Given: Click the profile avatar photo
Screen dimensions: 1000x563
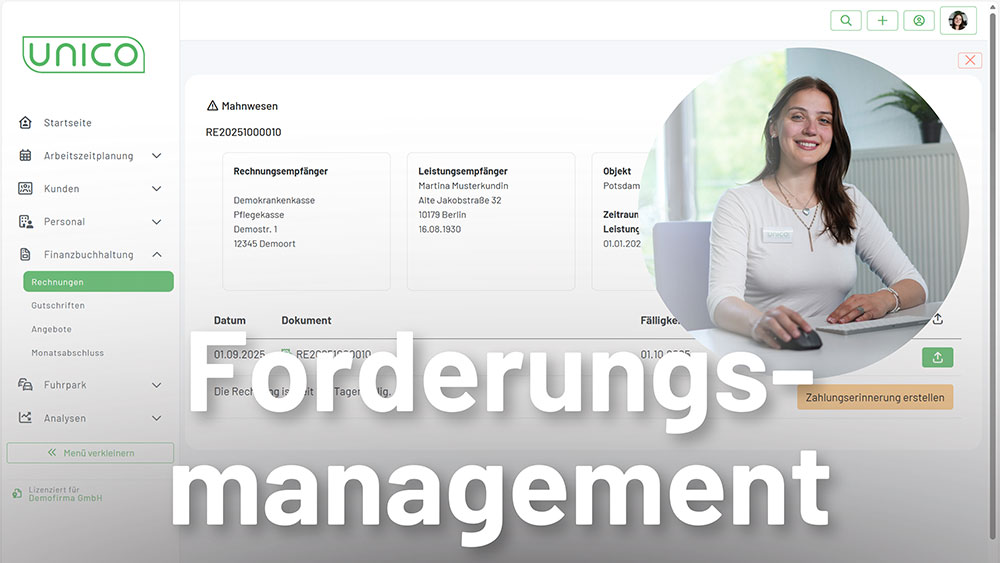Looking at the screenshot, I should click(958, 20).
